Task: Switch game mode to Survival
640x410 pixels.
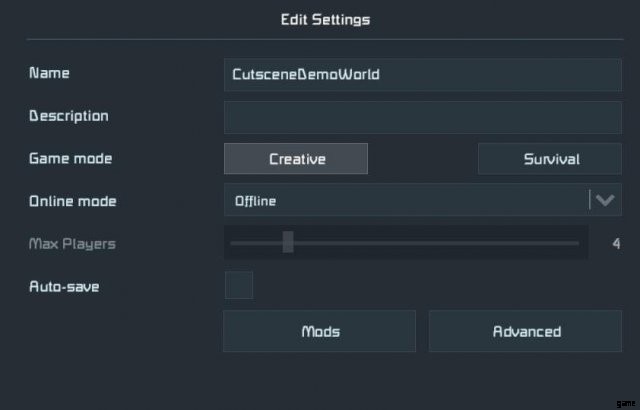Action: tap(551, 159)
